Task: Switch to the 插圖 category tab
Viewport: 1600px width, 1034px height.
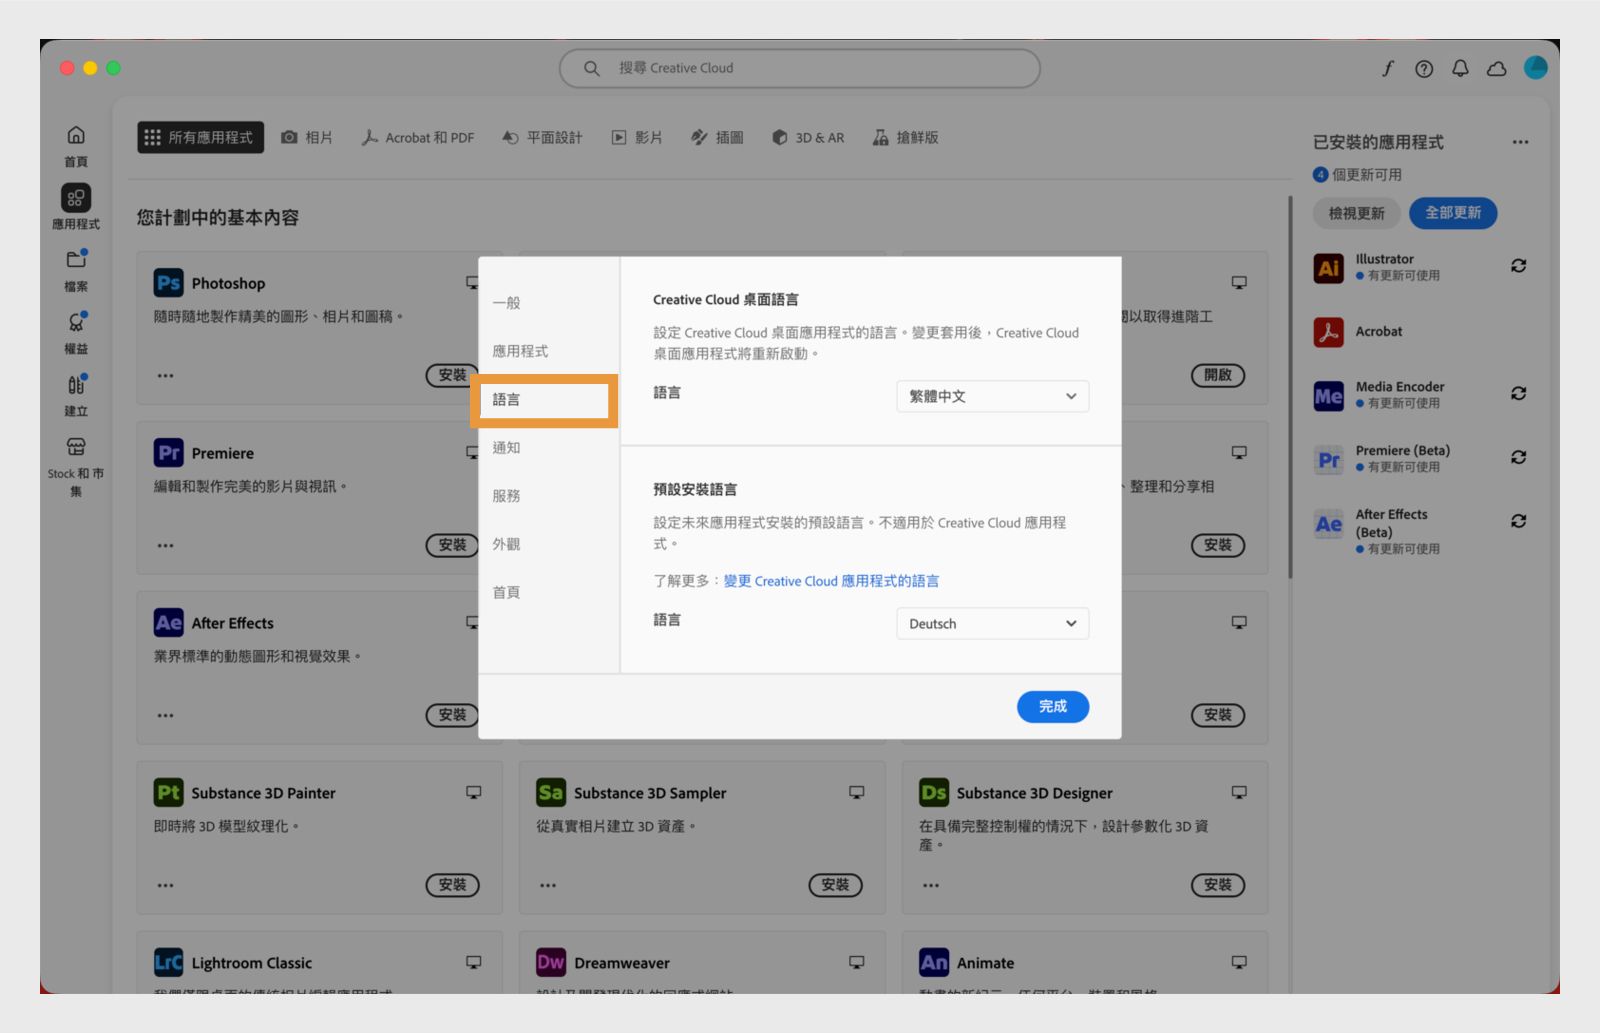Action: (717, 138)
